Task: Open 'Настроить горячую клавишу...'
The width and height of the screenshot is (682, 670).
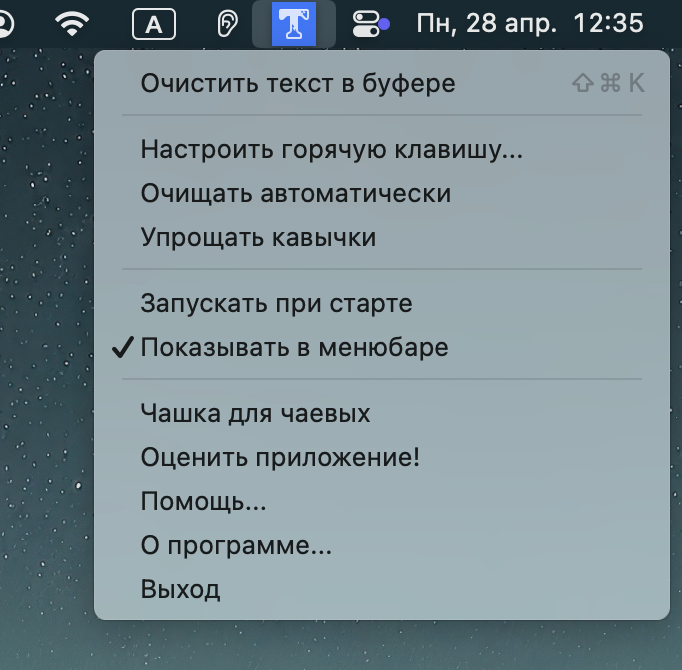Action: click(x=382, y=149)
